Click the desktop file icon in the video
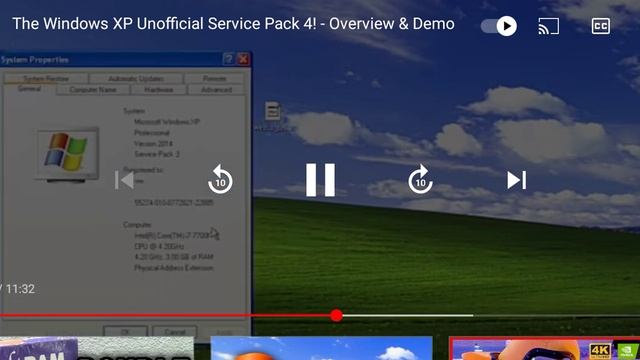 tap(272, 111)
